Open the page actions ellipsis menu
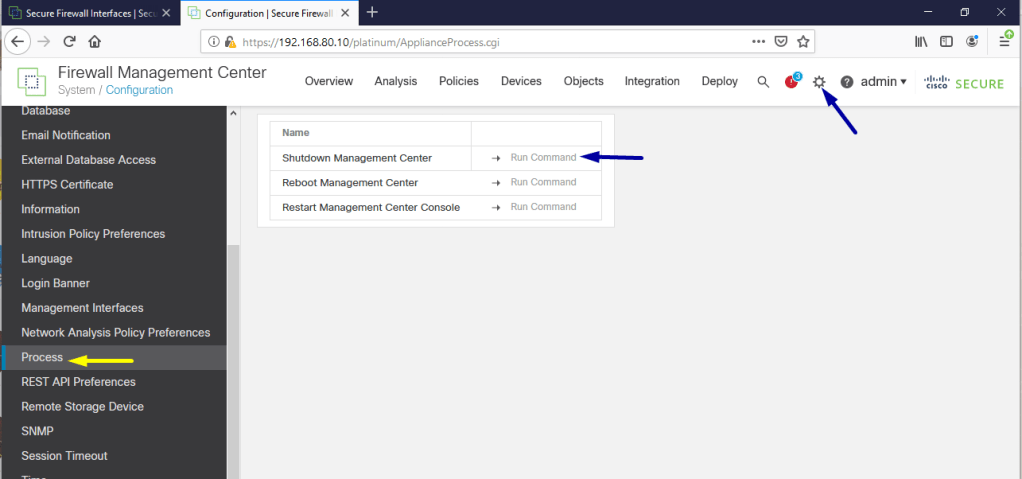1022x479 pixels. pos(758,42)
